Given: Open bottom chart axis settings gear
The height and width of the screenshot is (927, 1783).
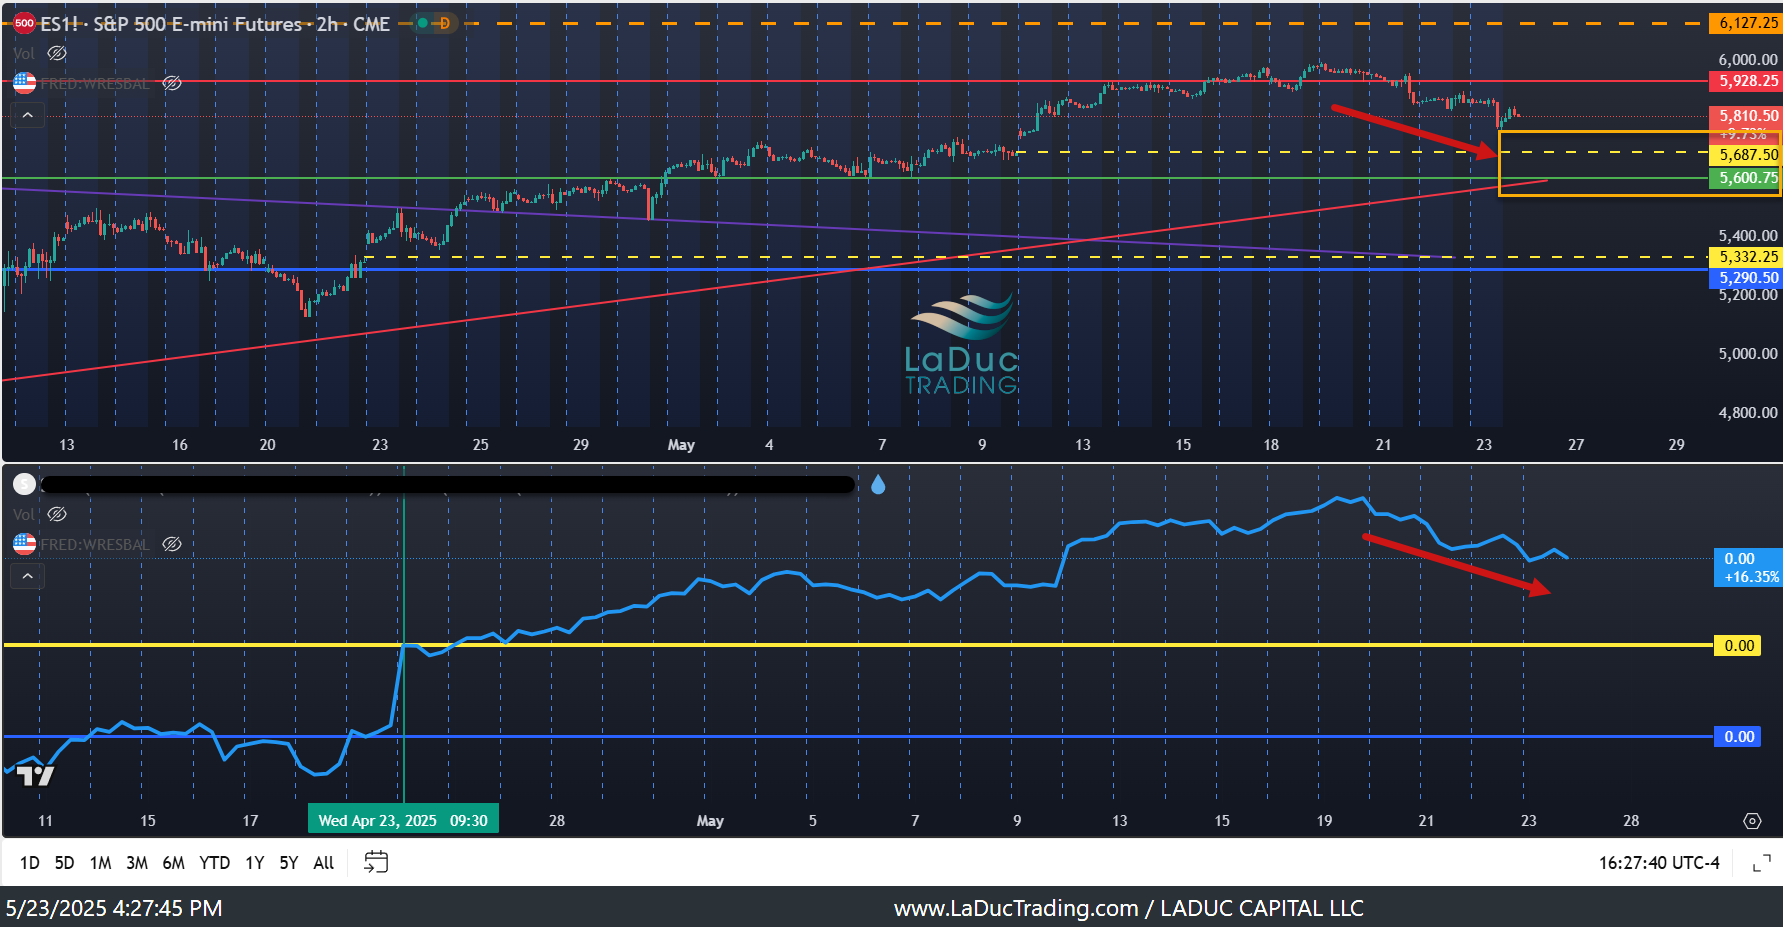Looking at the screenshot, I should (1752, 821).
